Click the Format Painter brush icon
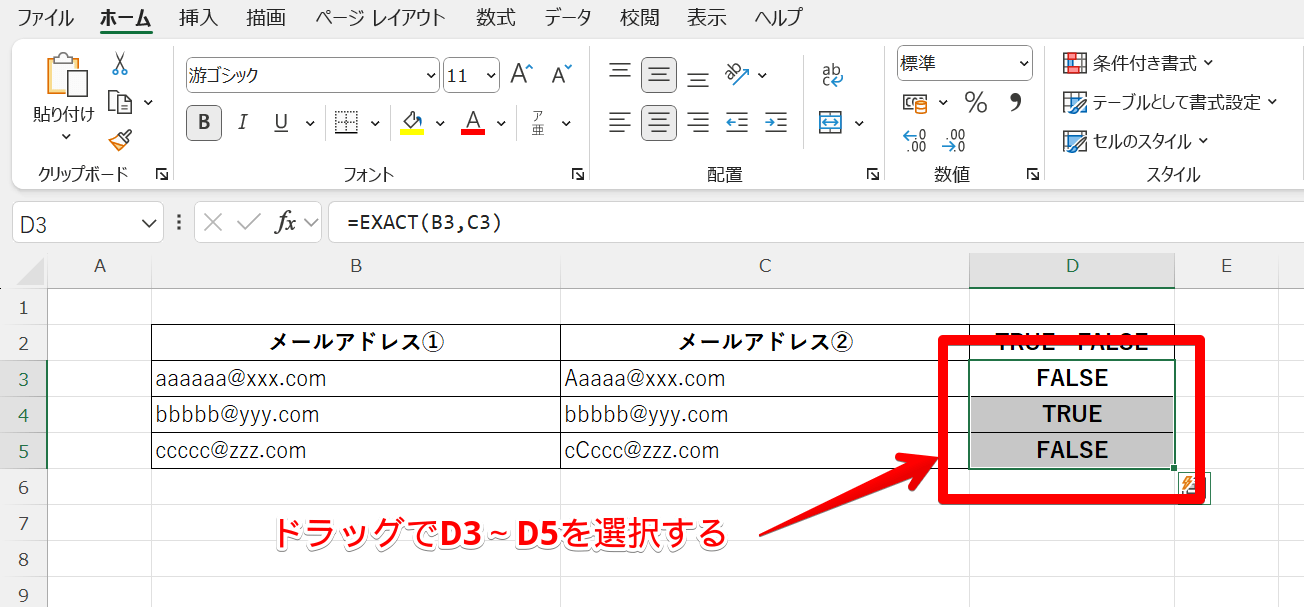The image size is (1304, 607). (x=120, y=140)
